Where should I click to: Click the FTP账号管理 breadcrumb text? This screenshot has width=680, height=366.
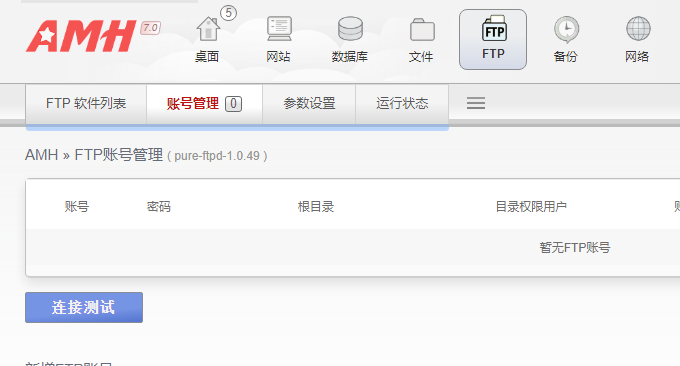tap(118, 155)
